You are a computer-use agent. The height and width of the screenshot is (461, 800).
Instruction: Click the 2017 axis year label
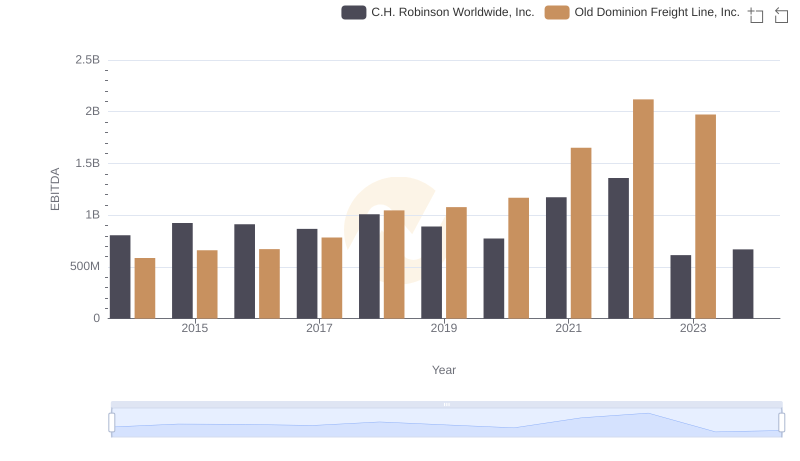[319, 328]
